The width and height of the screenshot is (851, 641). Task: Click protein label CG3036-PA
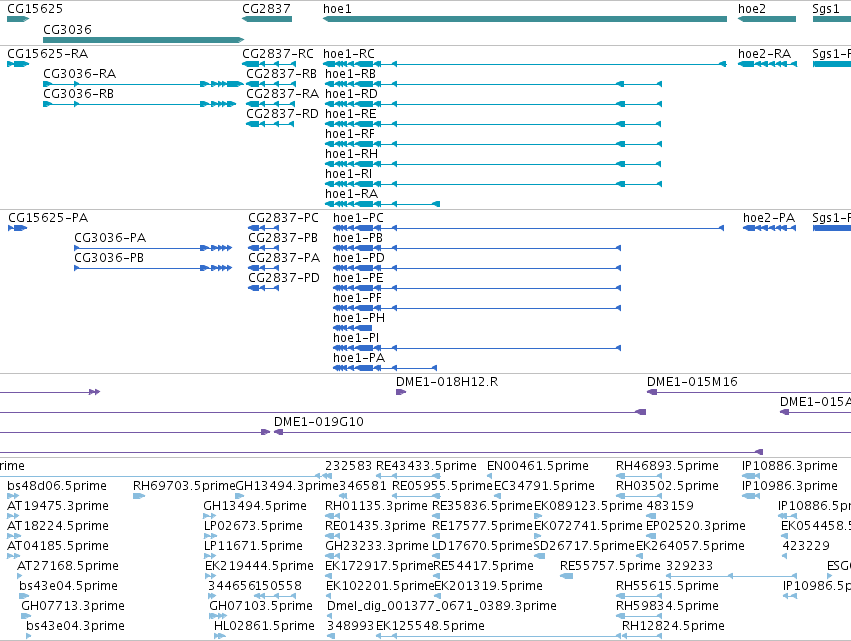[x=110, y=238]
